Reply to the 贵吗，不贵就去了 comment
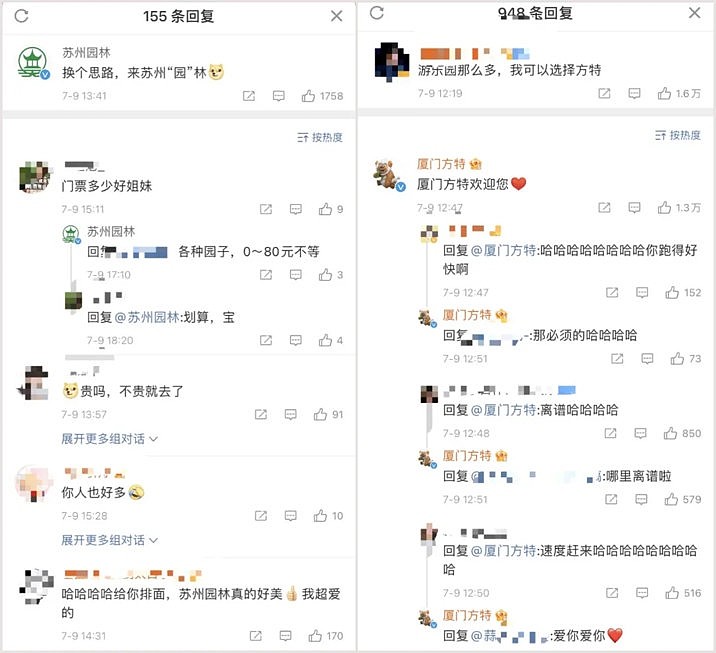 tap(290, 414)
